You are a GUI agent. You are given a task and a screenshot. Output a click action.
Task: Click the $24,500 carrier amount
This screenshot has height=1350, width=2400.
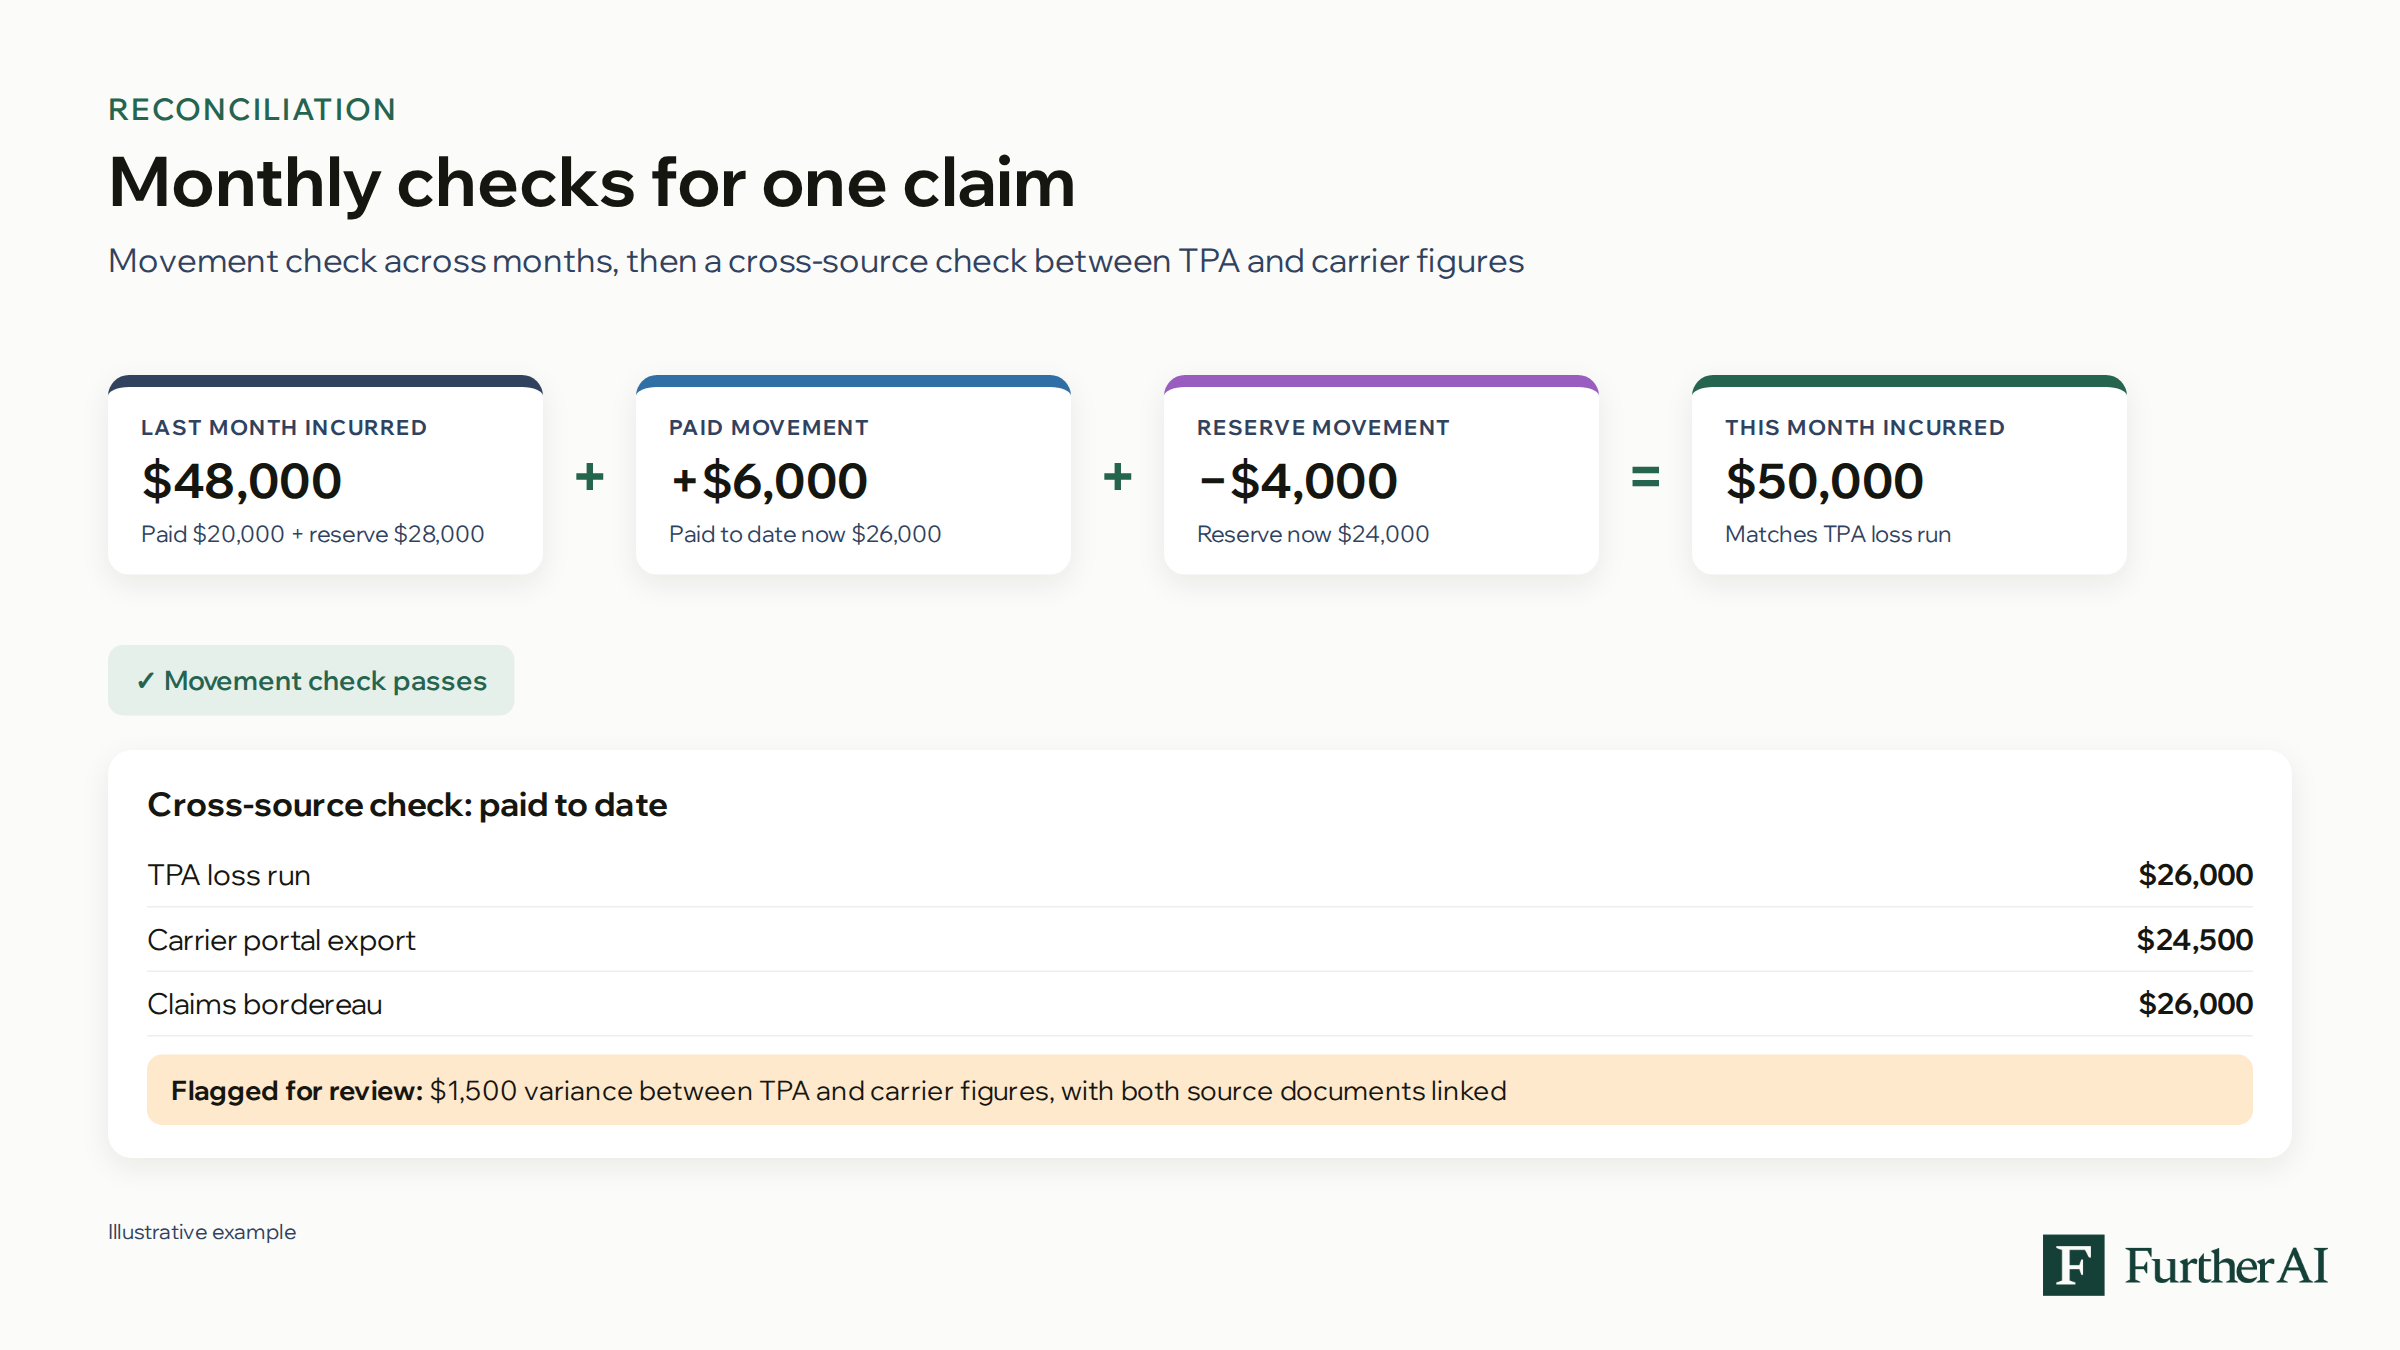coord(2194,940)
